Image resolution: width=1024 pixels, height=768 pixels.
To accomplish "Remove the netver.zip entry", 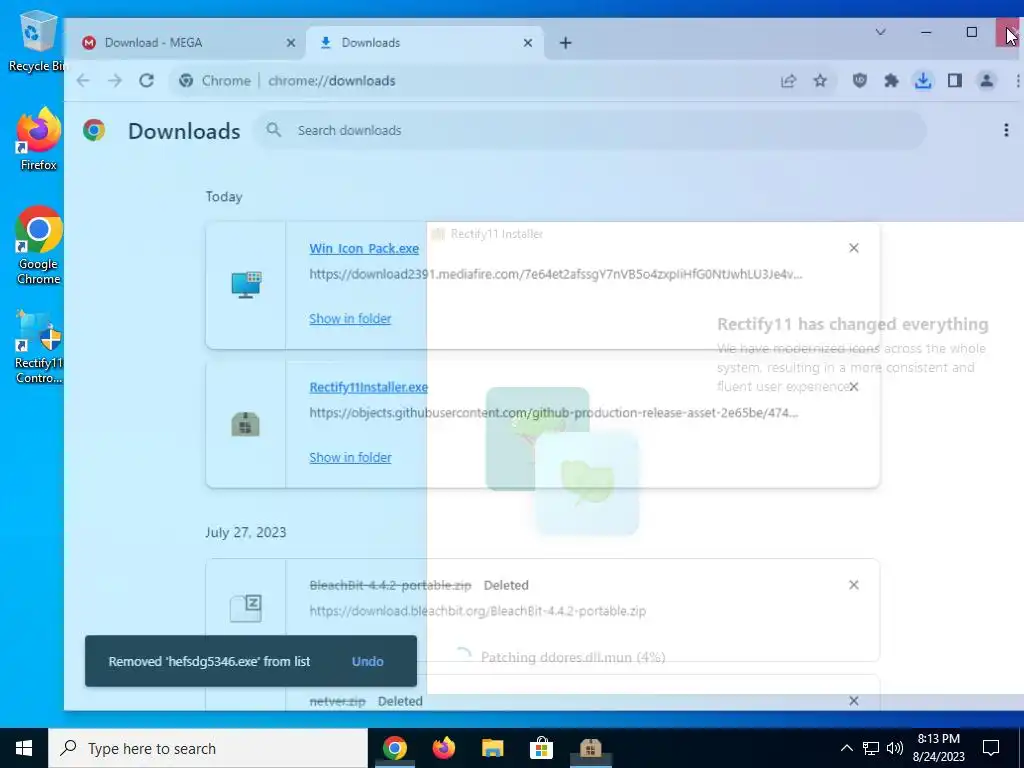I will tap(854, 701).
